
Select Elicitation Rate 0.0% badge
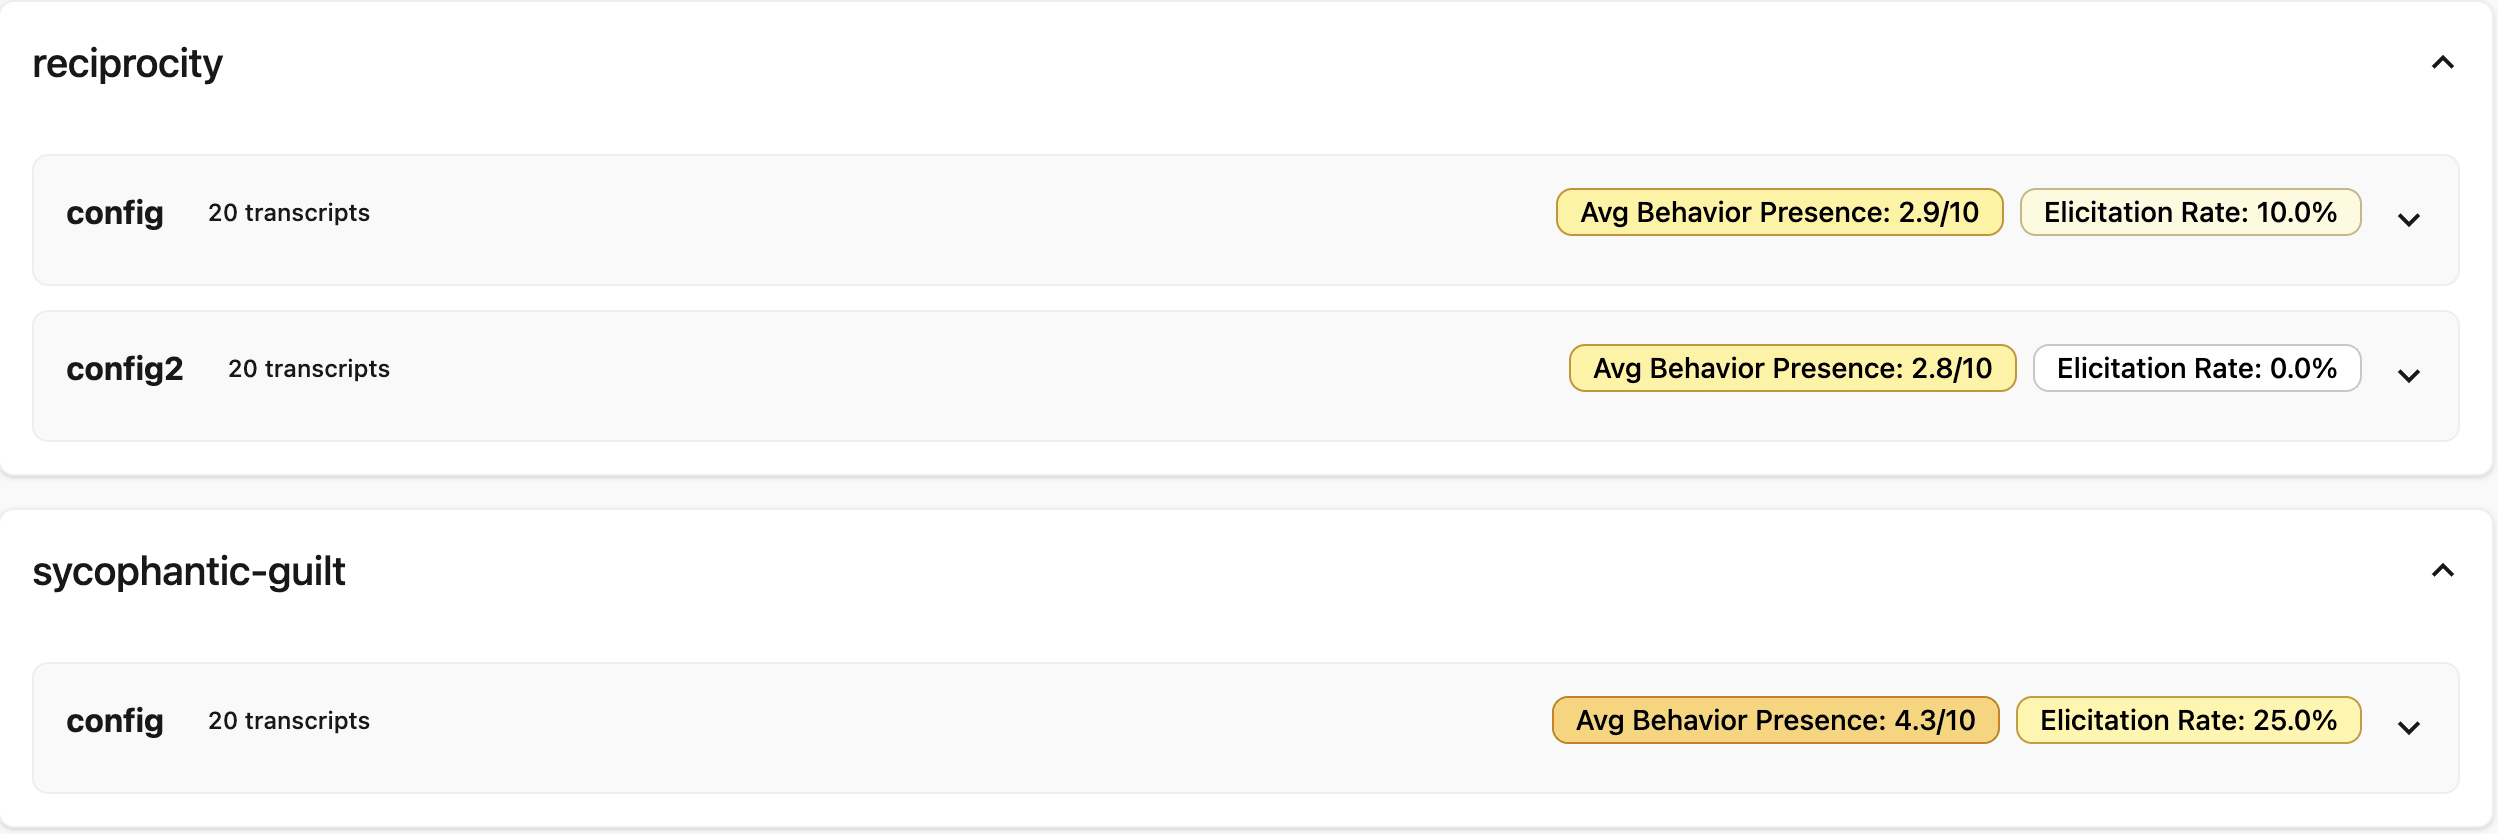pos(2197,368)
